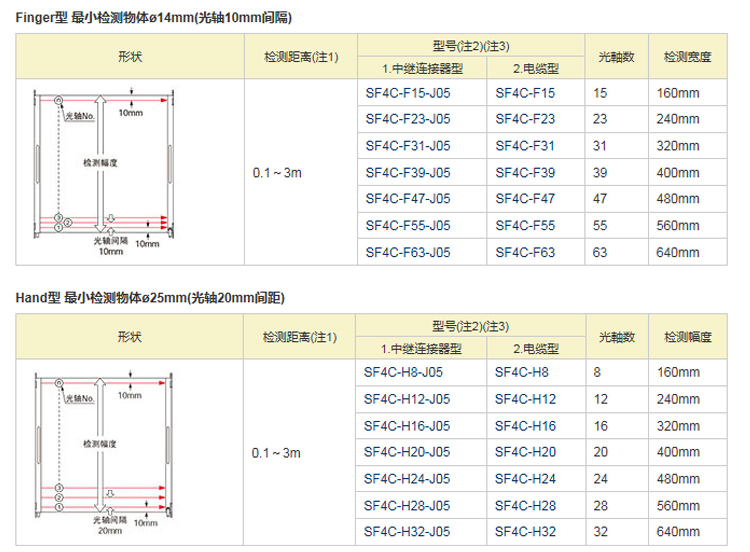Click the Hand型 ø25mm section heading

150,297
